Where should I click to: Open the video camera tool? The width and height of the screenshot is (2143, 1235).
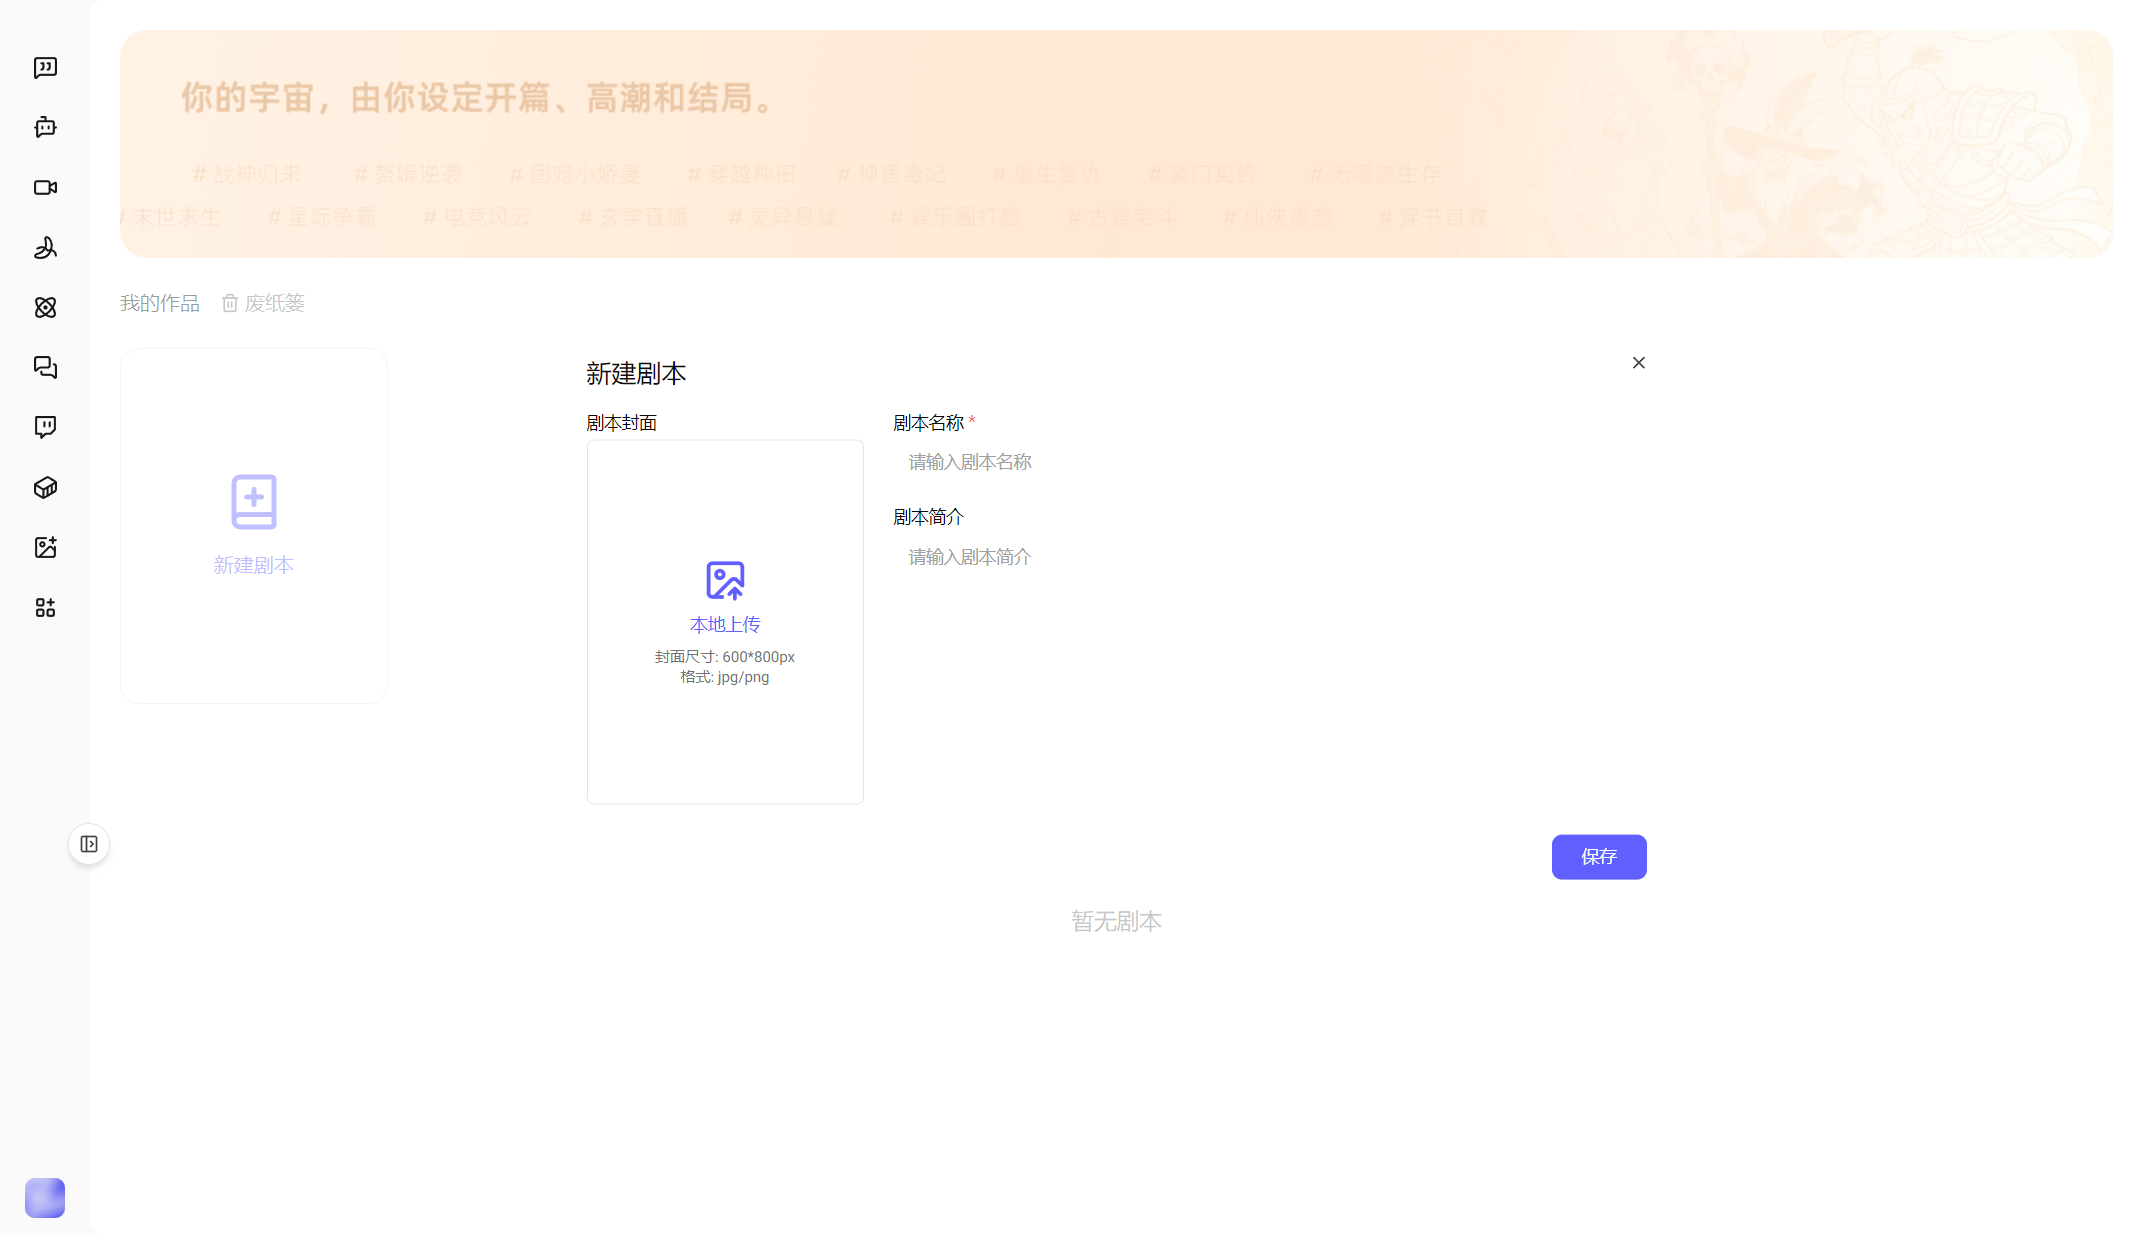[x=45, y=187]
